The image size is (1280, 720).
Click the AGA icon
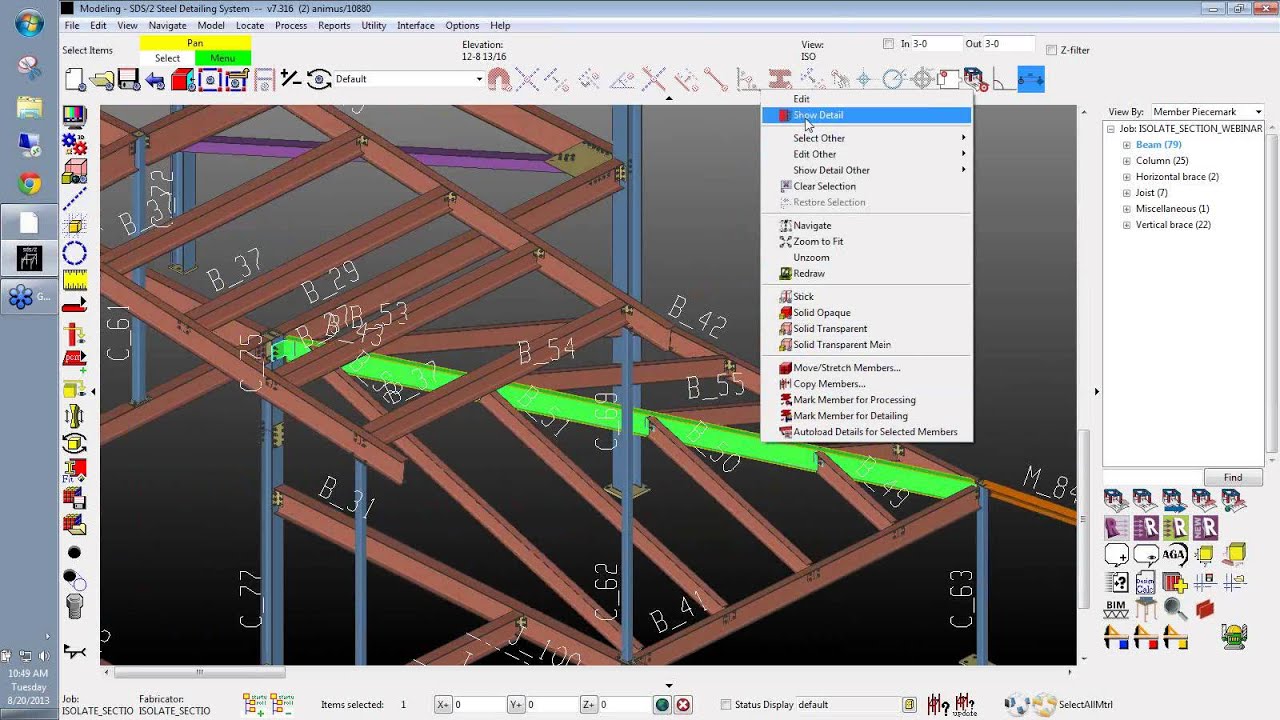[1175, 554]
